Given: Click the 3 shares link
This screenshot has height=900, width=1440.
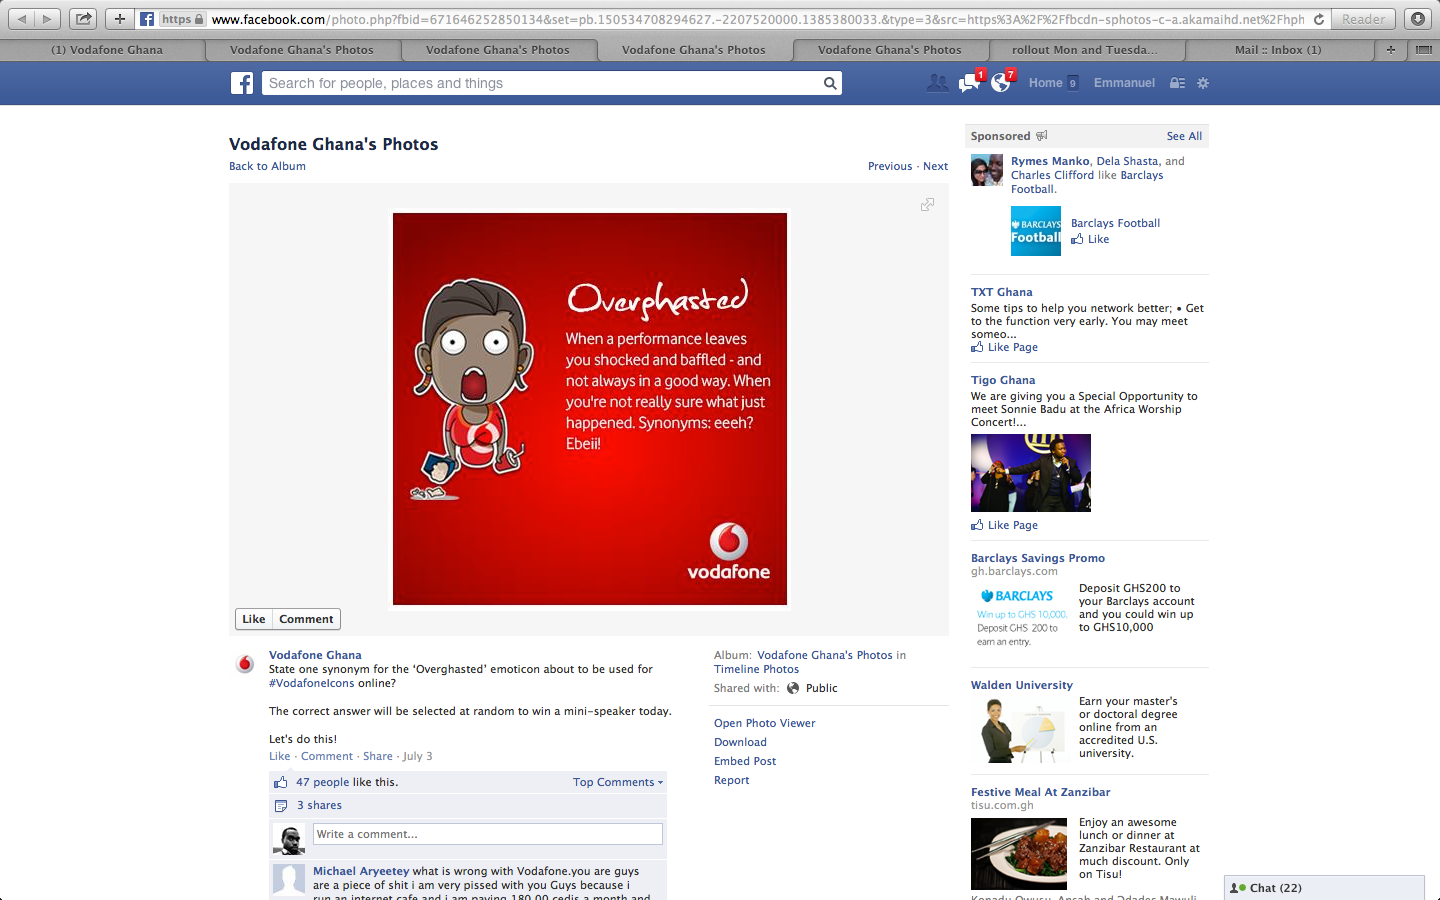Looking at the screenshot, I should tap(319, 805).
